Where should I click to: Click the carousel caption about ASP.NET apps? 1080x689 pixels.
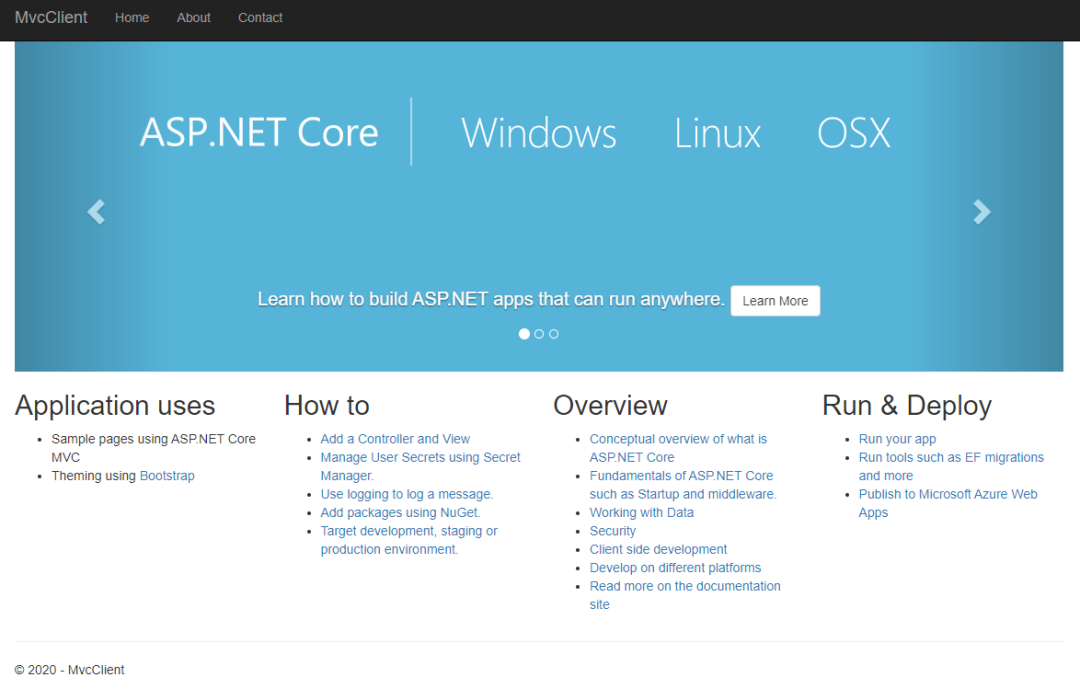pos(491,300)
